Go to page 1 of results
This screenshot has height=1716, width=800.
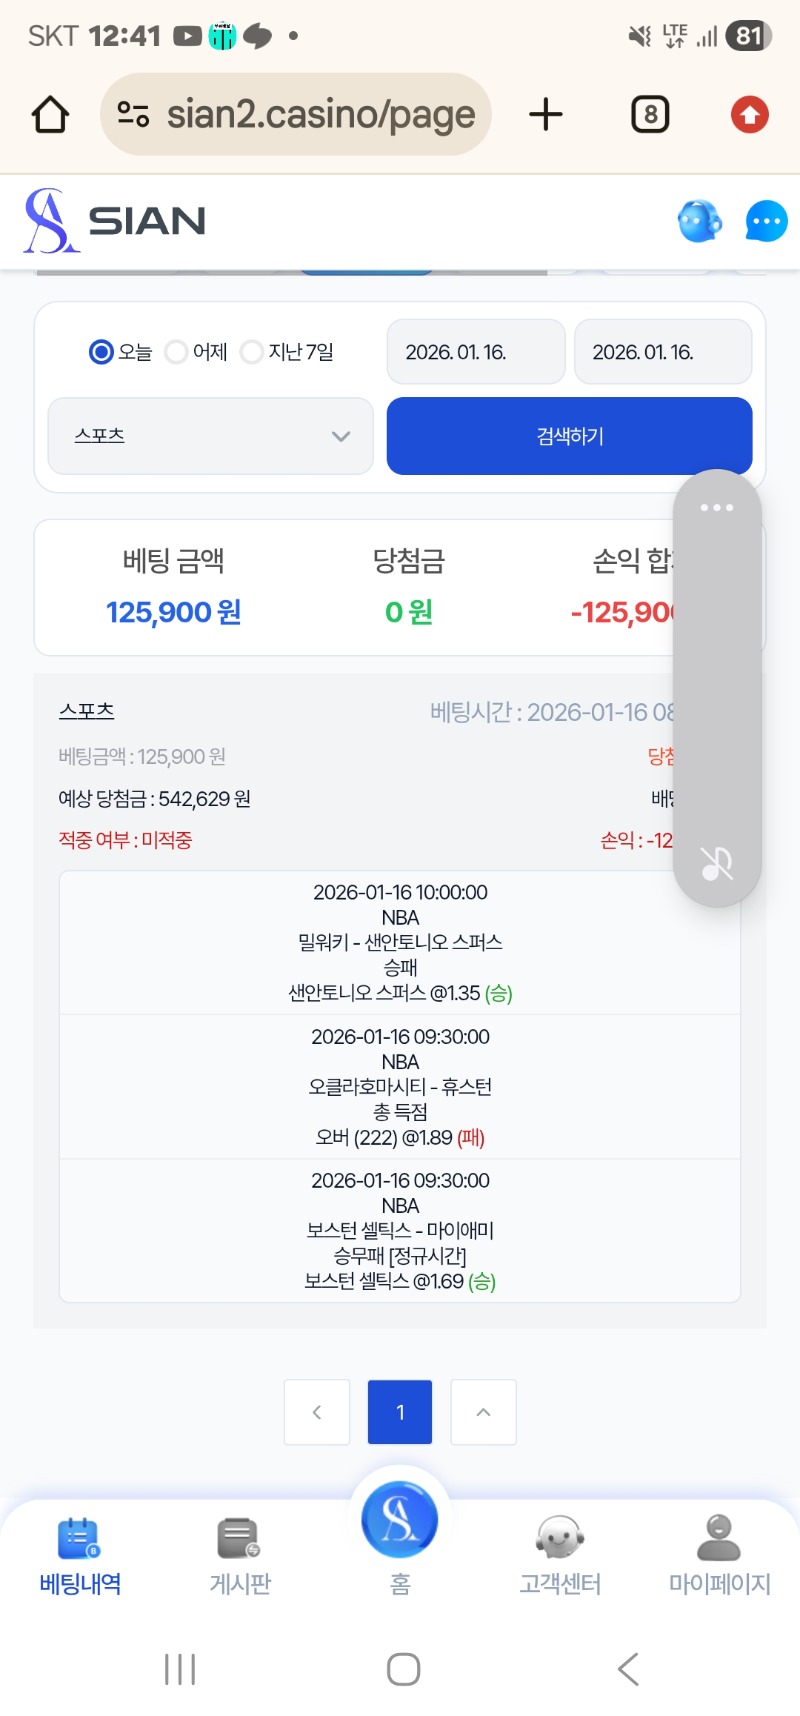click(400, 1412)
